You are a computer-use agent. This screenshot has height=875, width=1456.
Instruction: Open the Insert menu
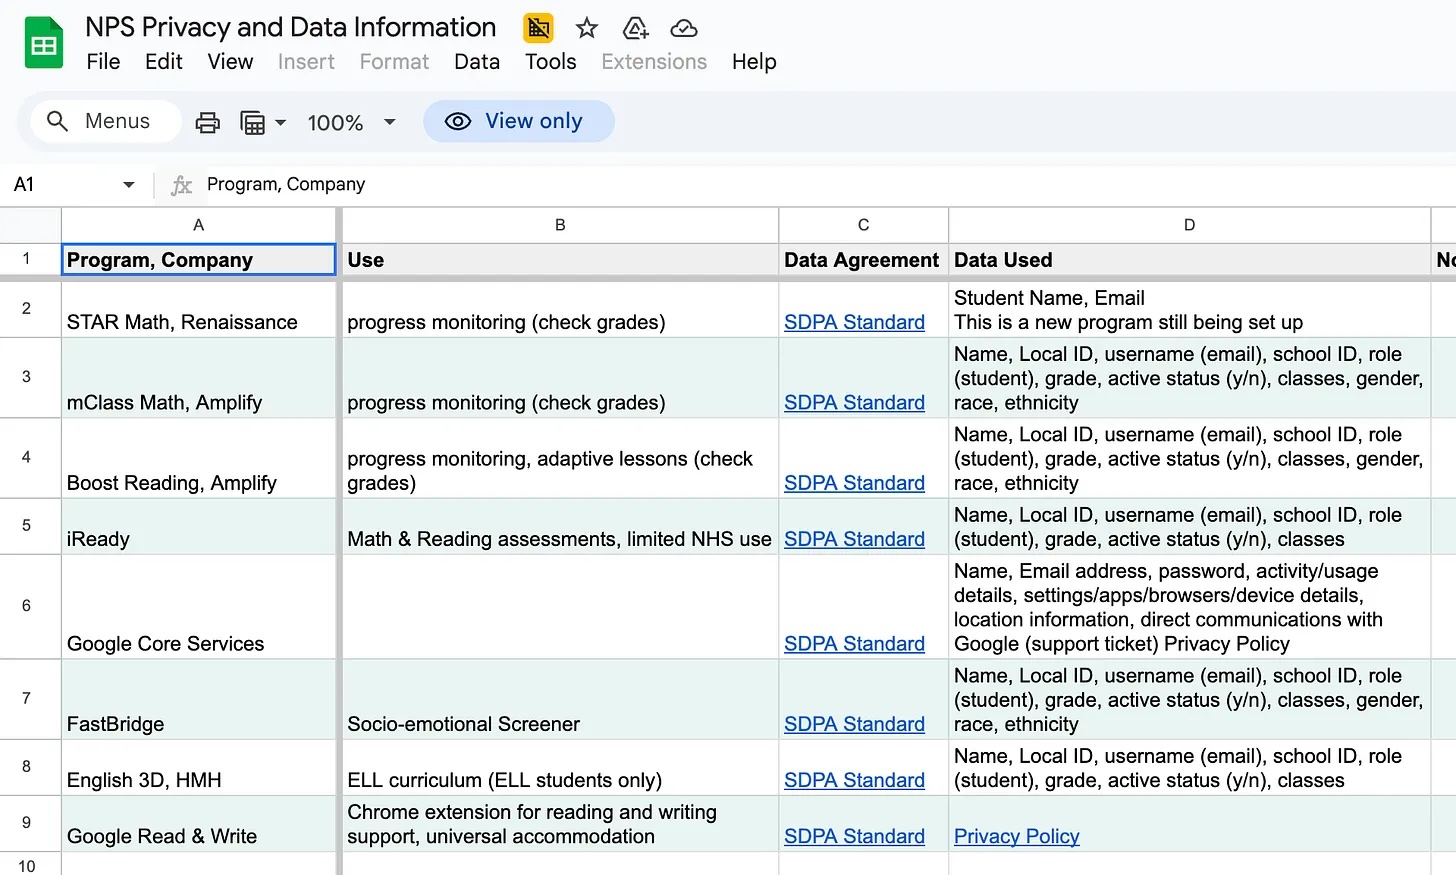pos(306,62)
